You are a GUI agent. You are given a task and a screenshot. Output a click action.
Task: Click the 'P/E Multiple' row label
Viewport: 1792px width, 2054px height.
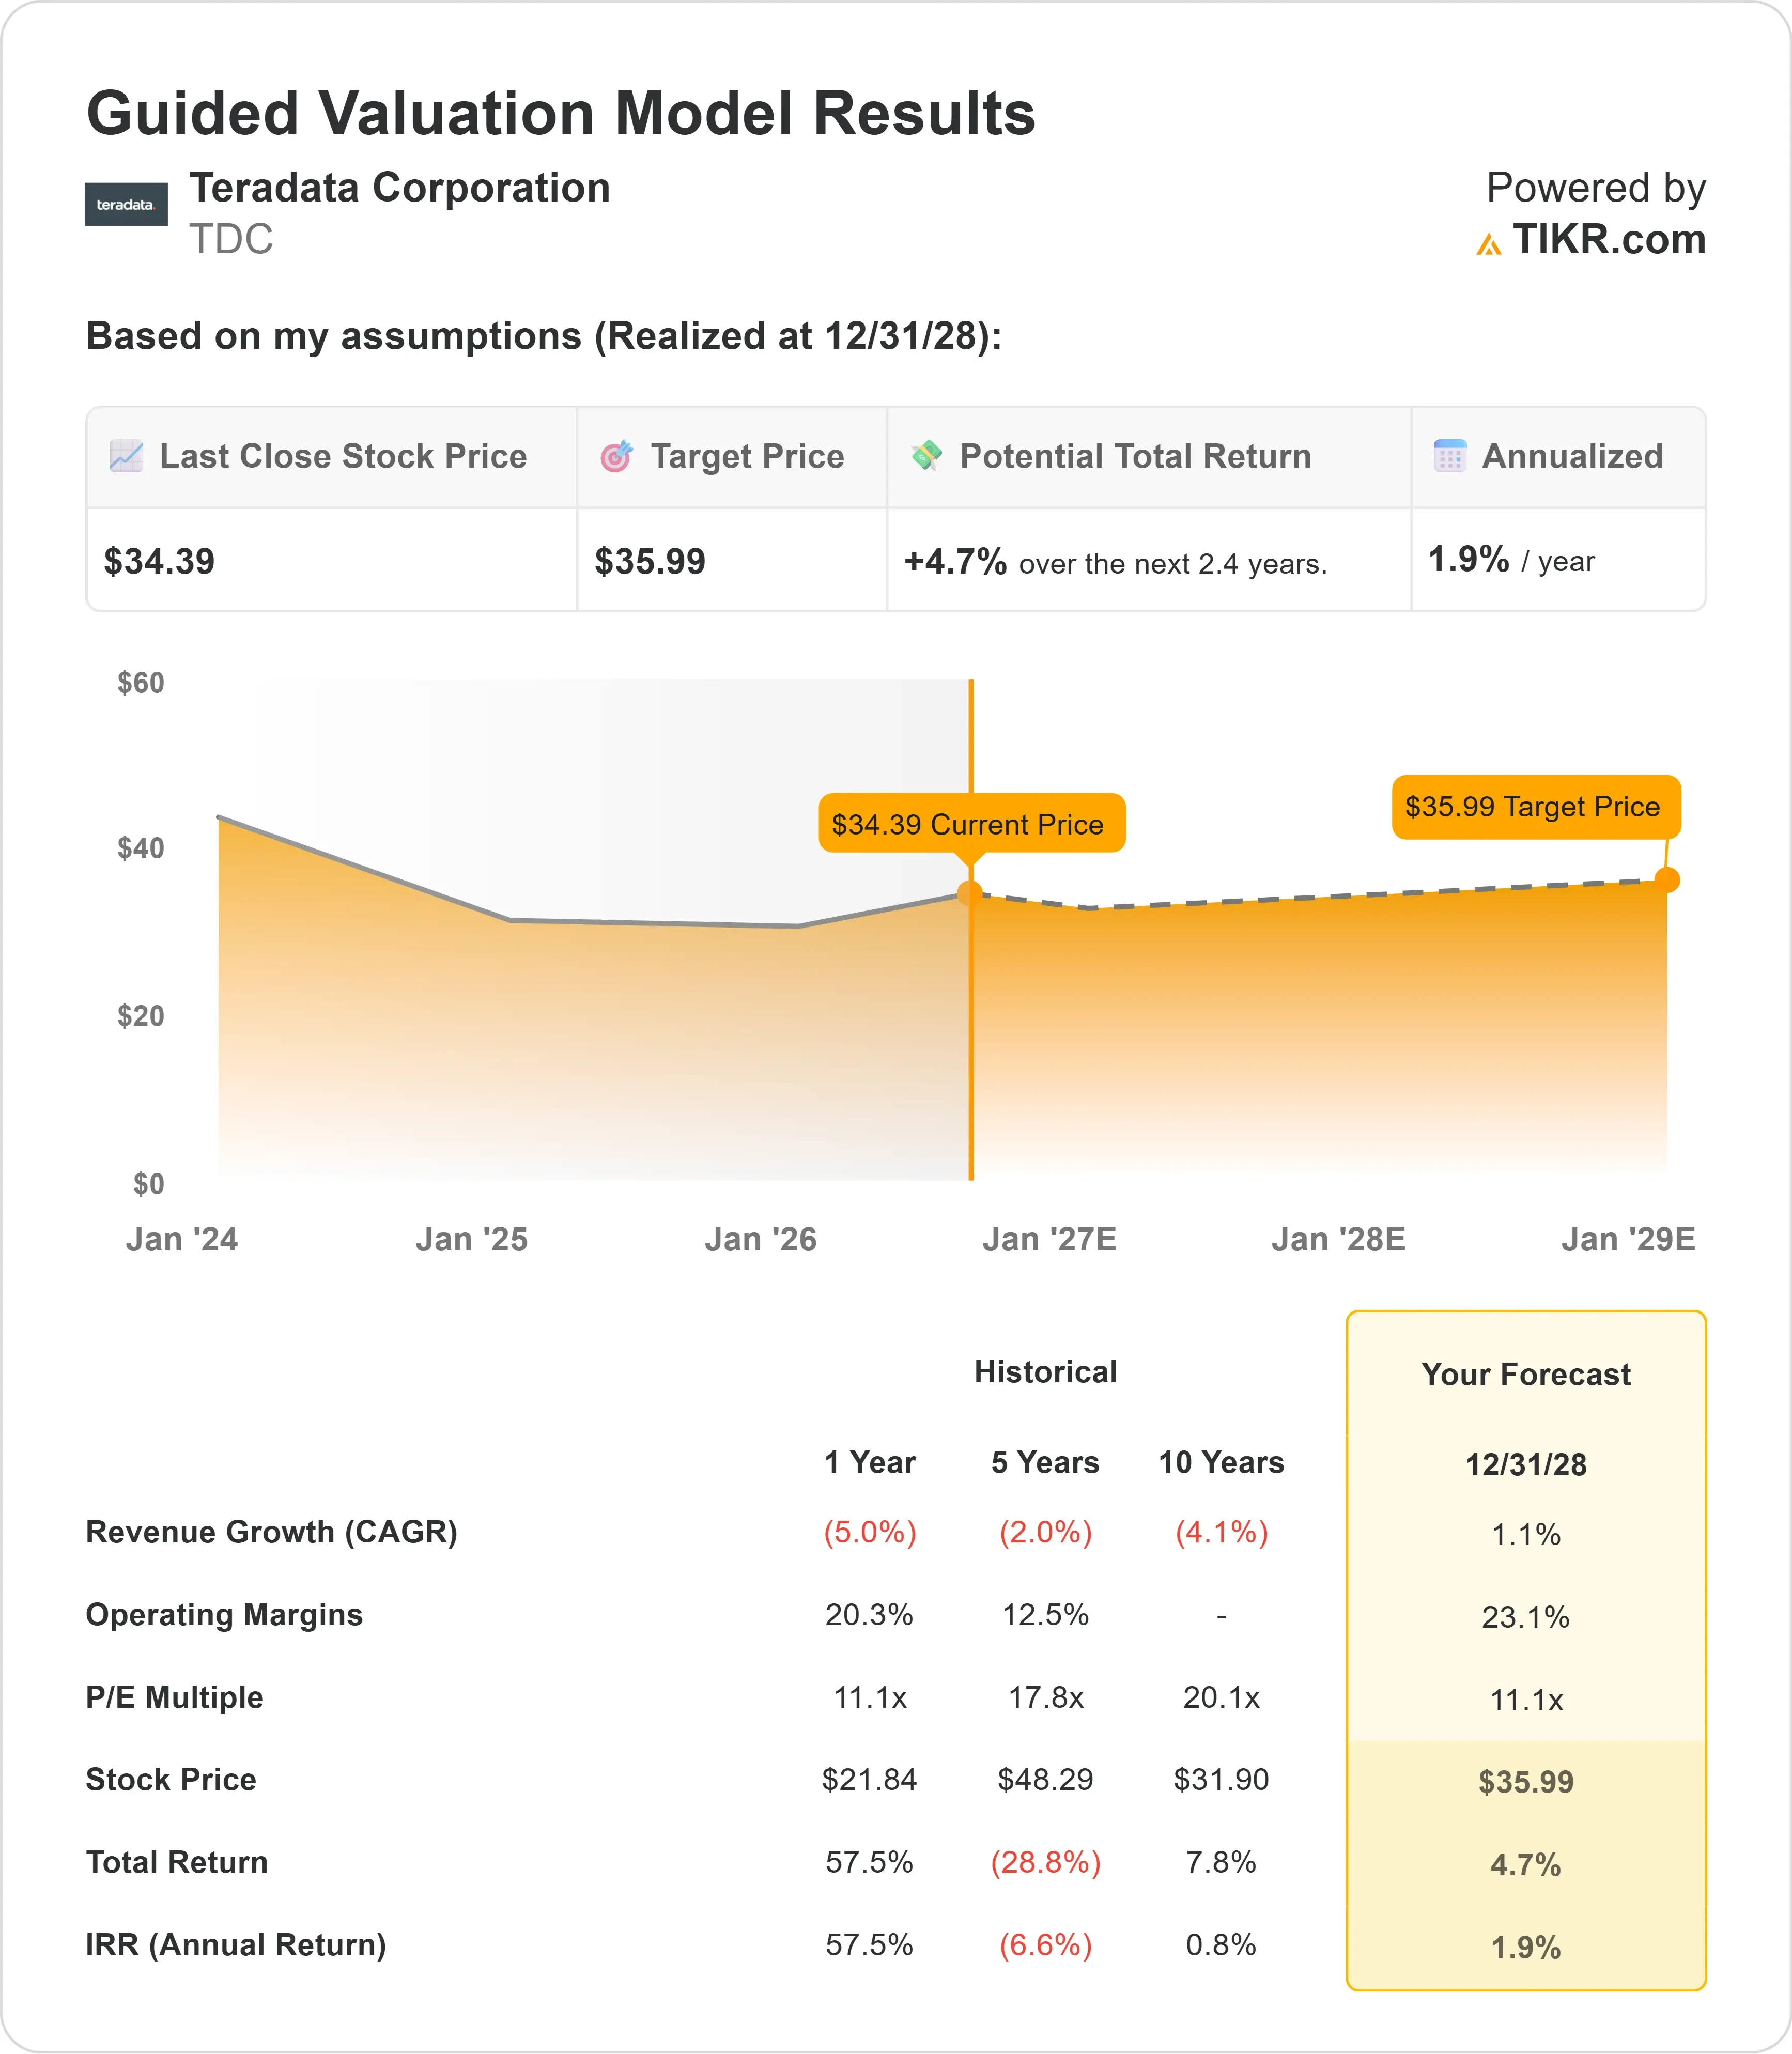(x=175, y=1697)
